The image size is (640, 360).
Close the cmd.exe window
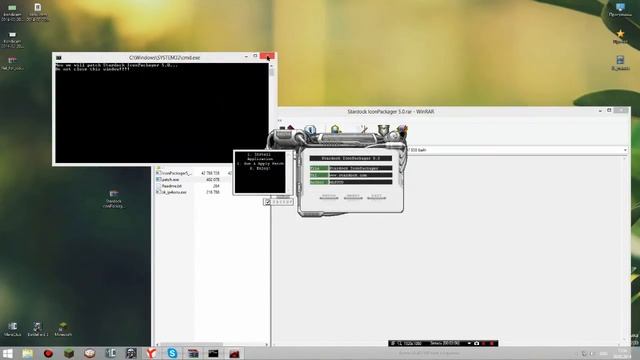(267, 56)
